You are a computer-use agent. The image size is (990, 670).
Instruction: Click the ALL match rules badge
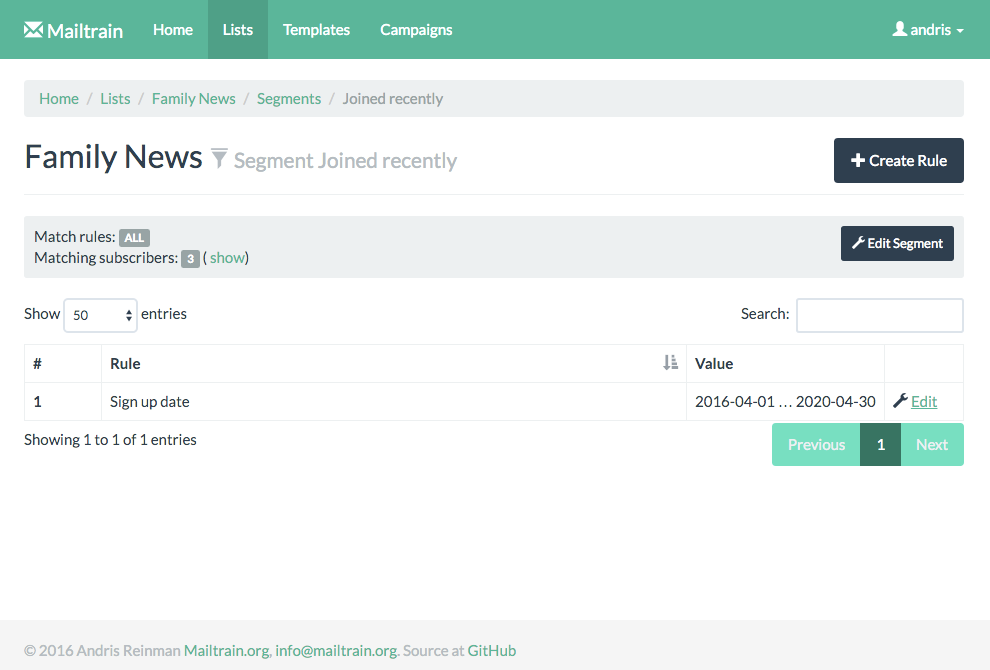pos(134,237)
